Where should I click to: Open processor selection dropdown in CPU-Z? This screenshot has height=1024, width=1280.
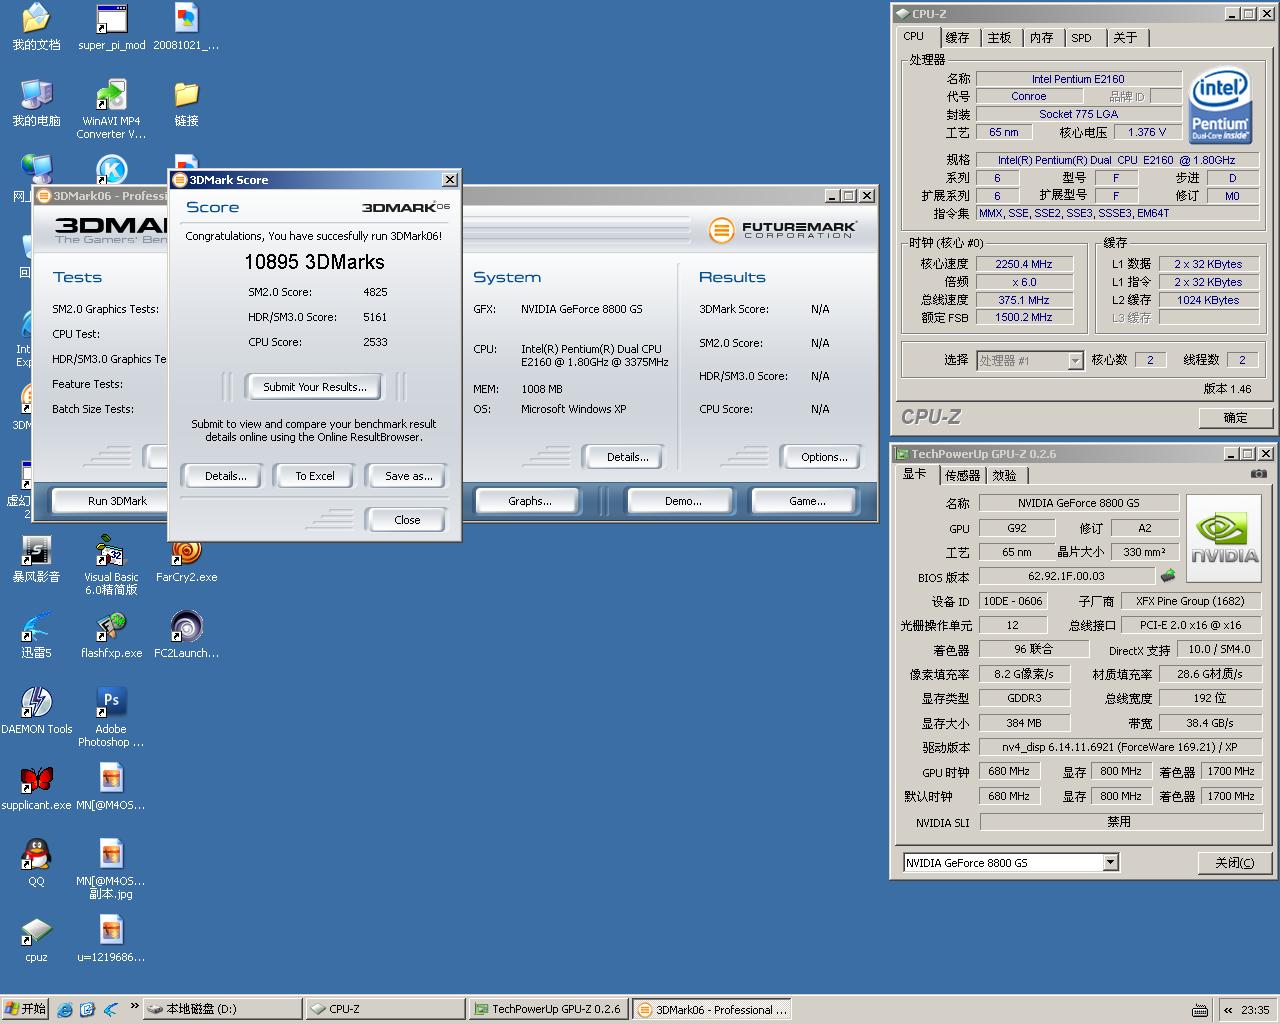pyautogui.click(x=1075, y=361)
